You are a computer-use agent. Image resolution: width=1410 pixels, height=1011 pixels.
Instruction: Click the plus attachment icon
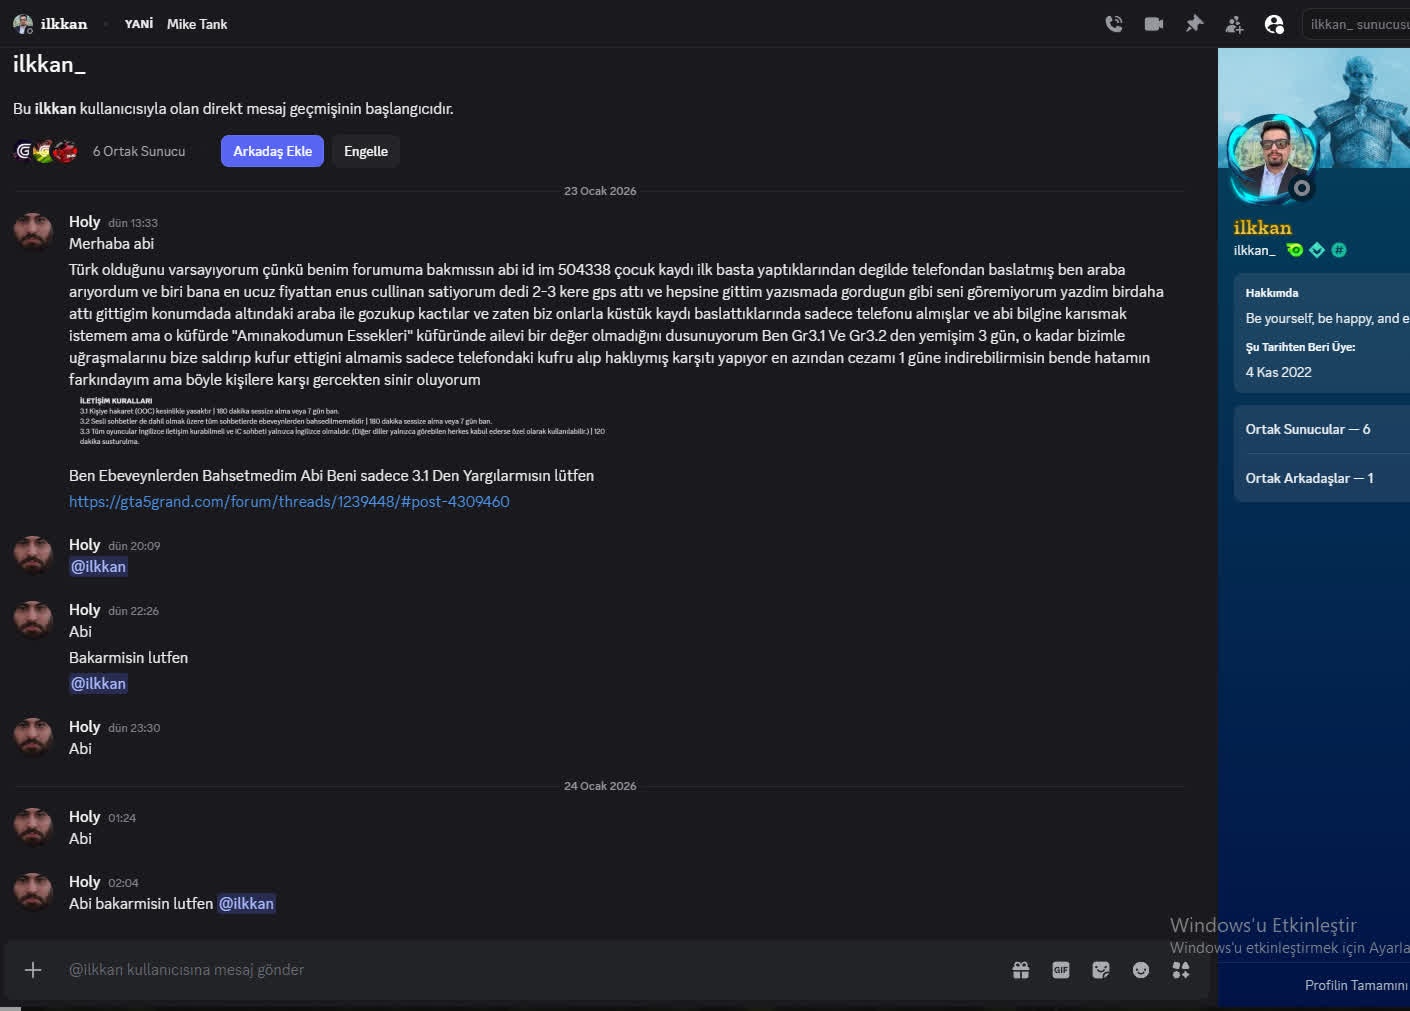coord(33,970)
